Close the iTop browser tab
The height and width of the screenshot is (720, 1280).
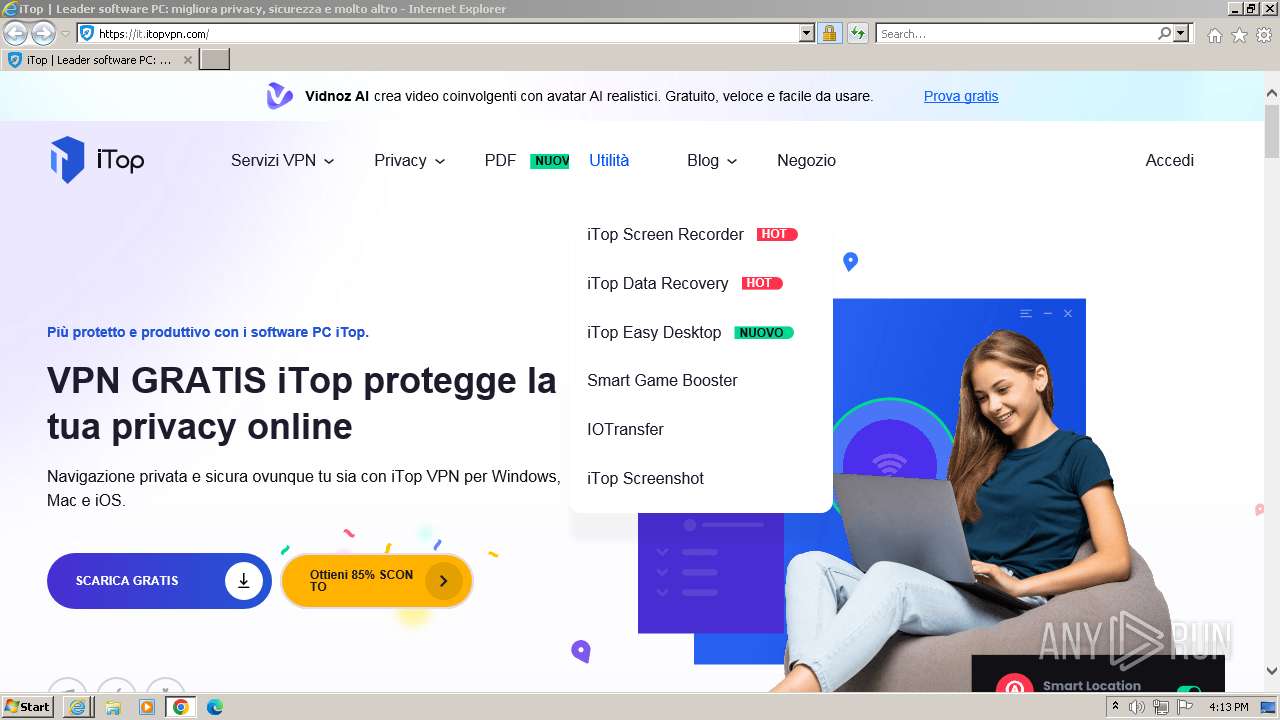187,60
